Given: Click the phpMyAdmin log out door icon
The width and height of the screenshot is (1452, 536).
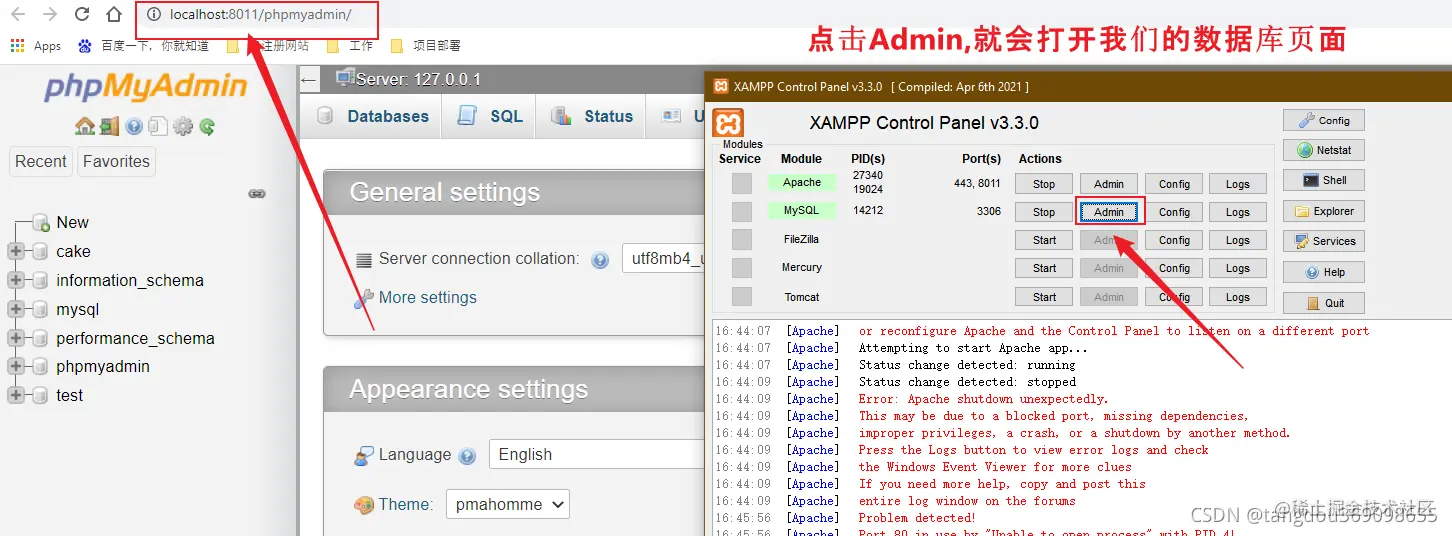Looking at the screenshot, I should coord(109,126).
